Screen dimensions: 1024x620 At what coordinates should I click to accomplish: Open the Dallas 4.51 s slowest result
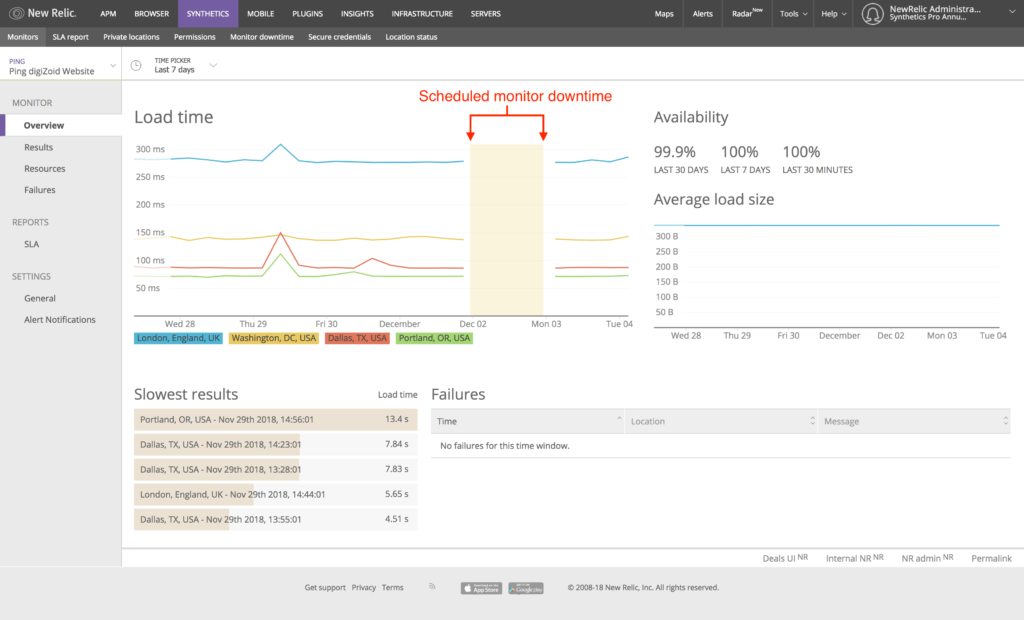(276, 519)
